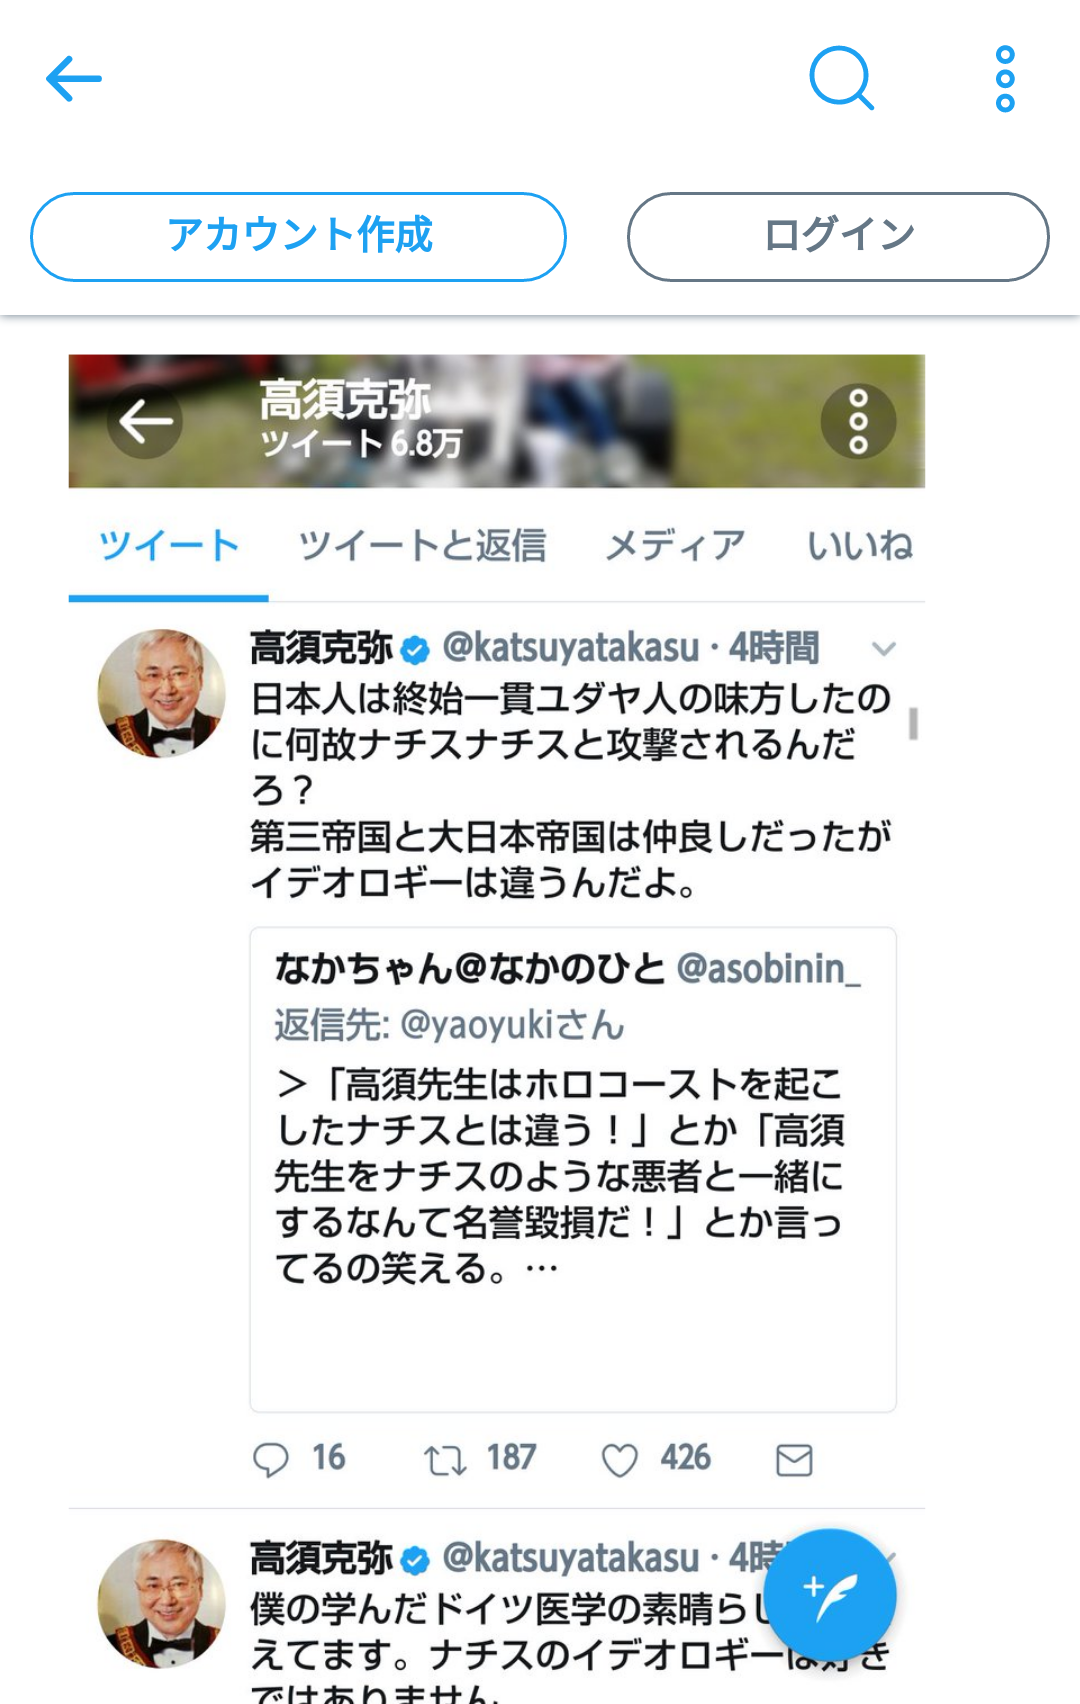Compose a new tweet with feather button
This screenshot has width=1080, height=1704.
(x=830, y=1595)
